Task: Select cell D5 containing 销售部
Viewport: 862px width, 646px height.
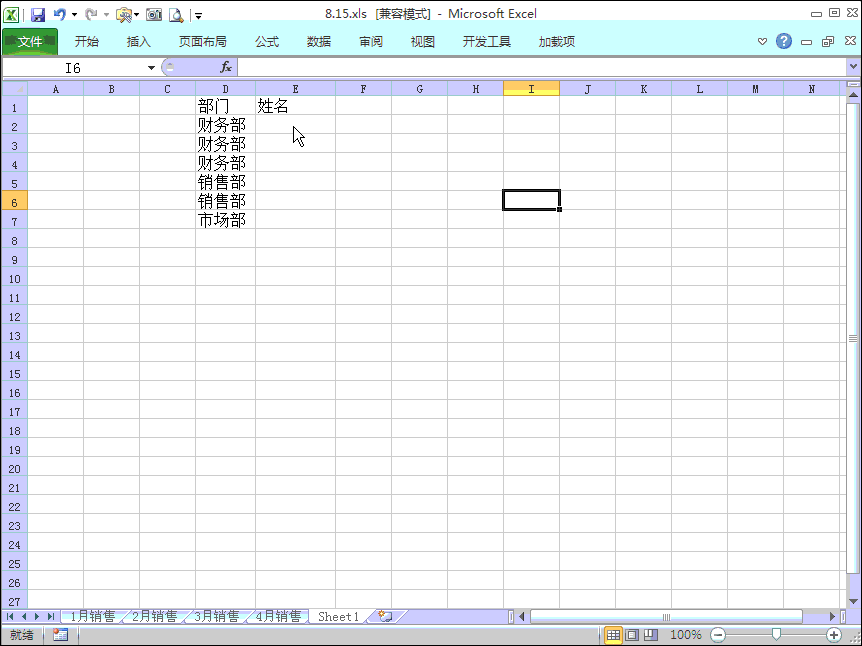Action: (x=225, y=182)
